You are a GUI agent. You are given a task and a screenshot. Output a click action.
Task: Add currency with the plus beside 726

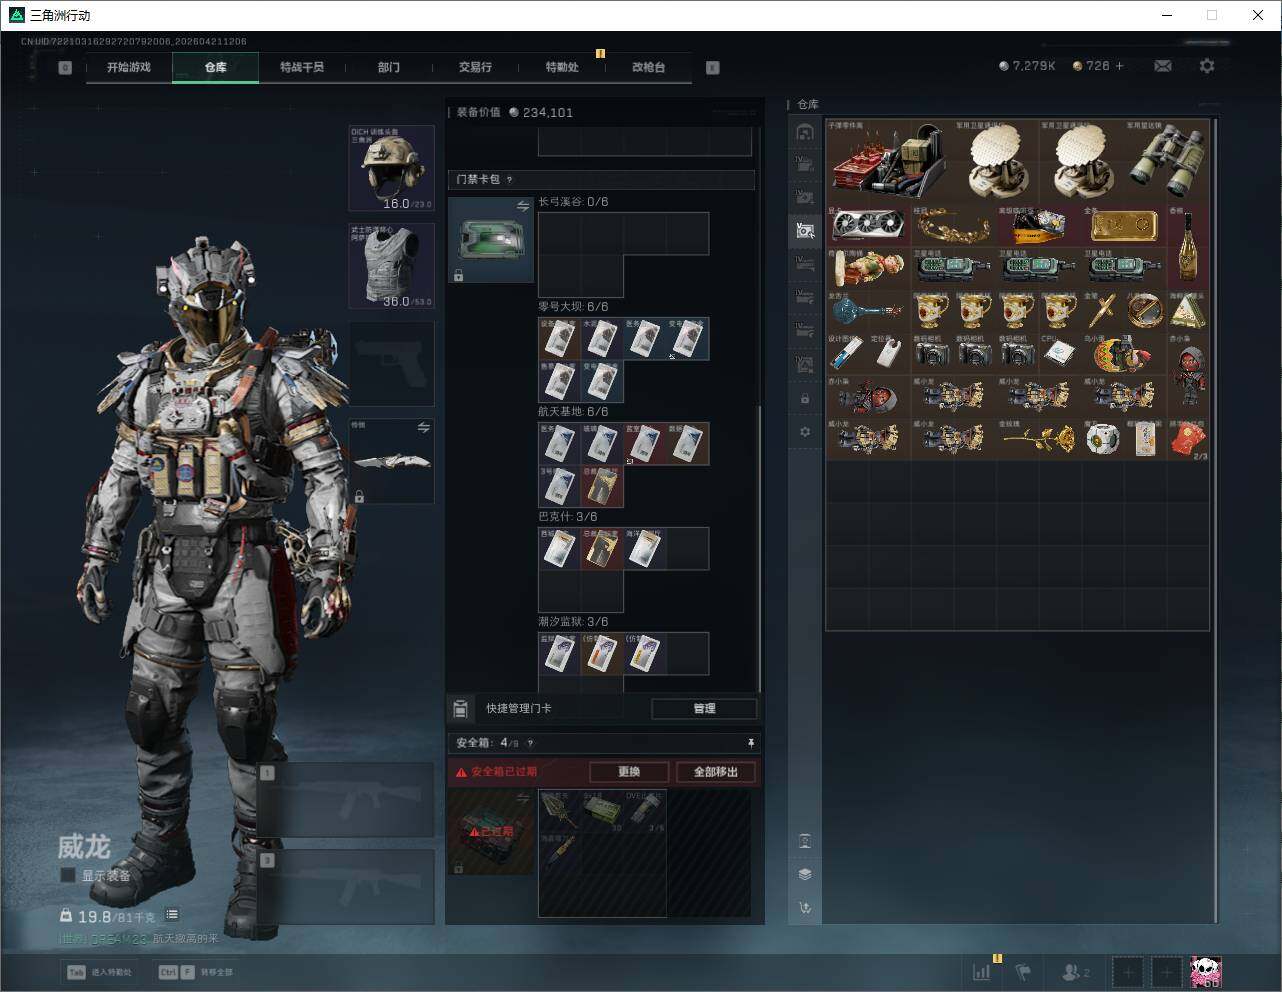[1119, 66]
